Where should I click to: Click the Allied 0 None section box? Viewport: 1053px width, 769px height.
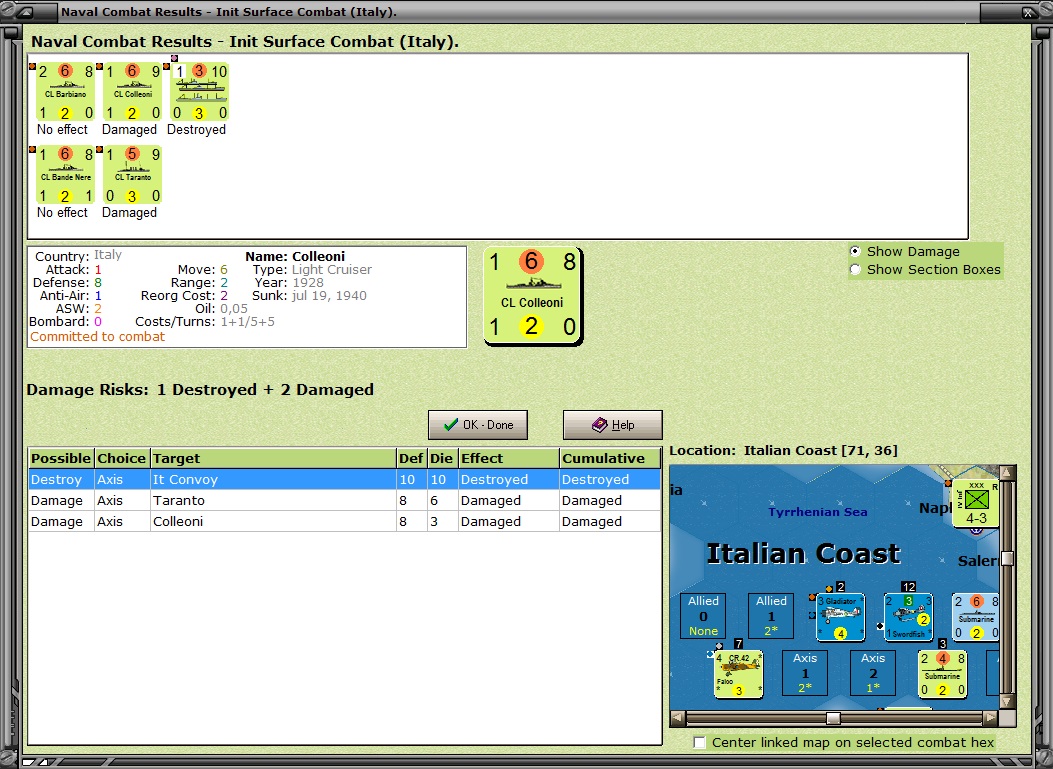pyautogui.click(x=703, y=616)
